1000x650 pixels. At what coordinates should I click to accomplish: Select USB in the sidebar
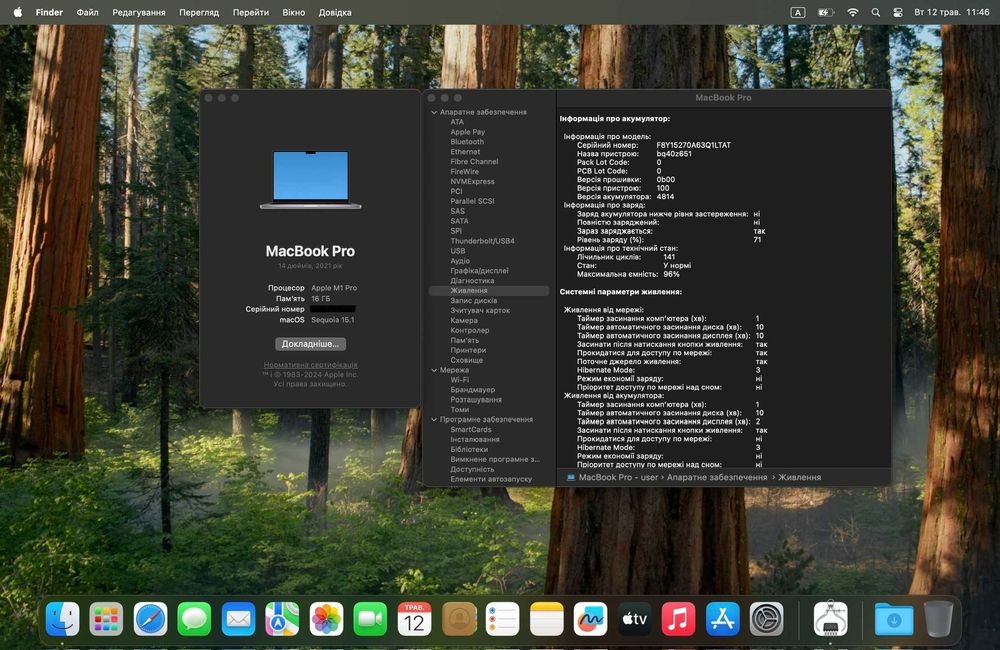coord(458,251)
